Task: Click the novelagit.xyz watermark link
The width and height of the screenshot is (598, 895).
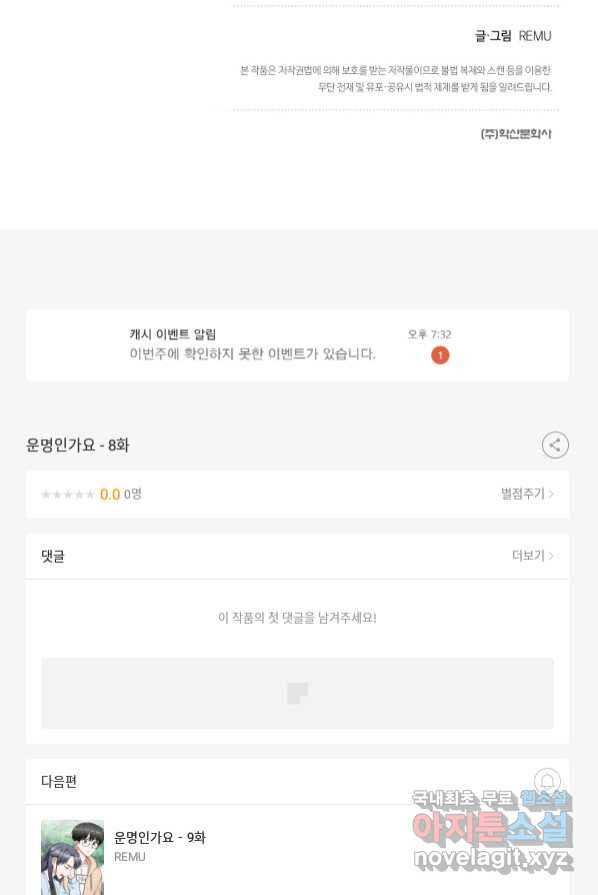Action: pos(491,858)
